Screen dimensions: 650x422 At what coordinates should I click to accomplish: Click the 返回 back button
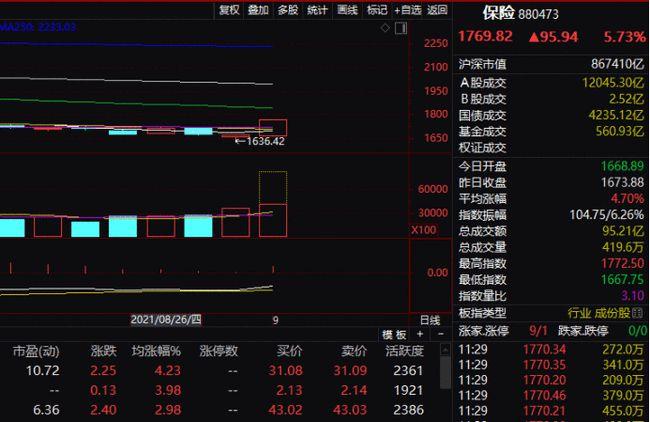pos(437,10)
